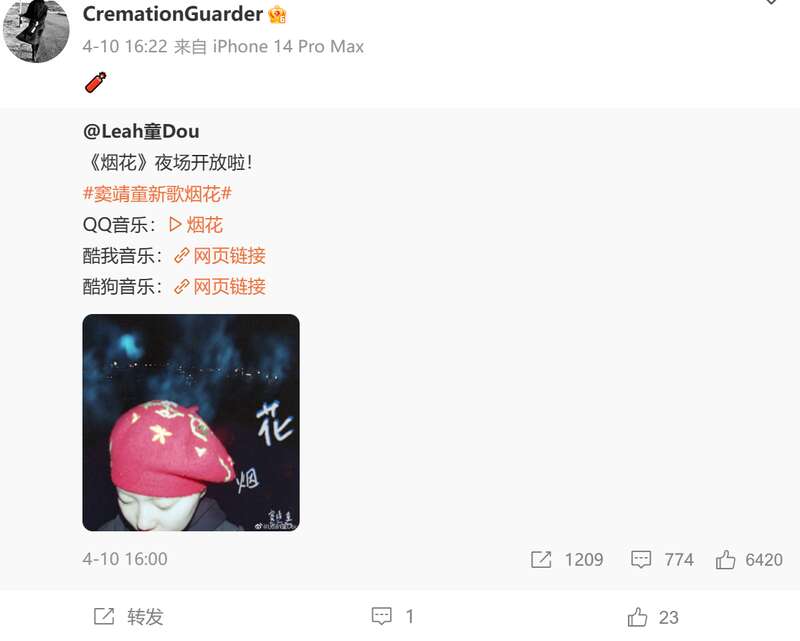Open the @Leah童Dou profile link

(141, 131)
